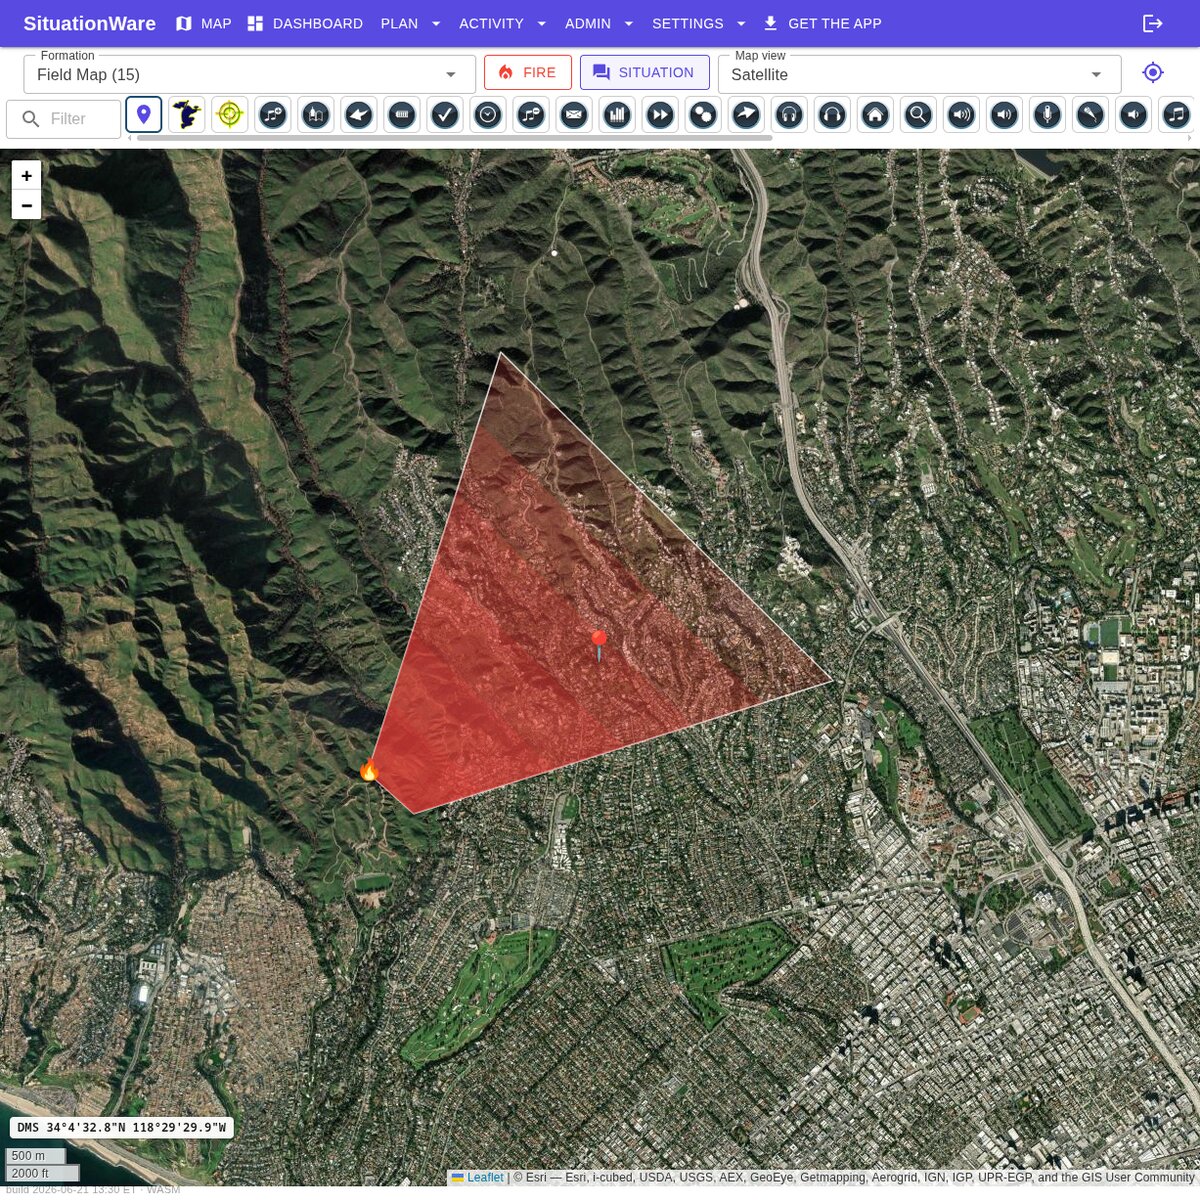Zoom in the map with plus button
1200x1202 pixels.
click(27, 175)
